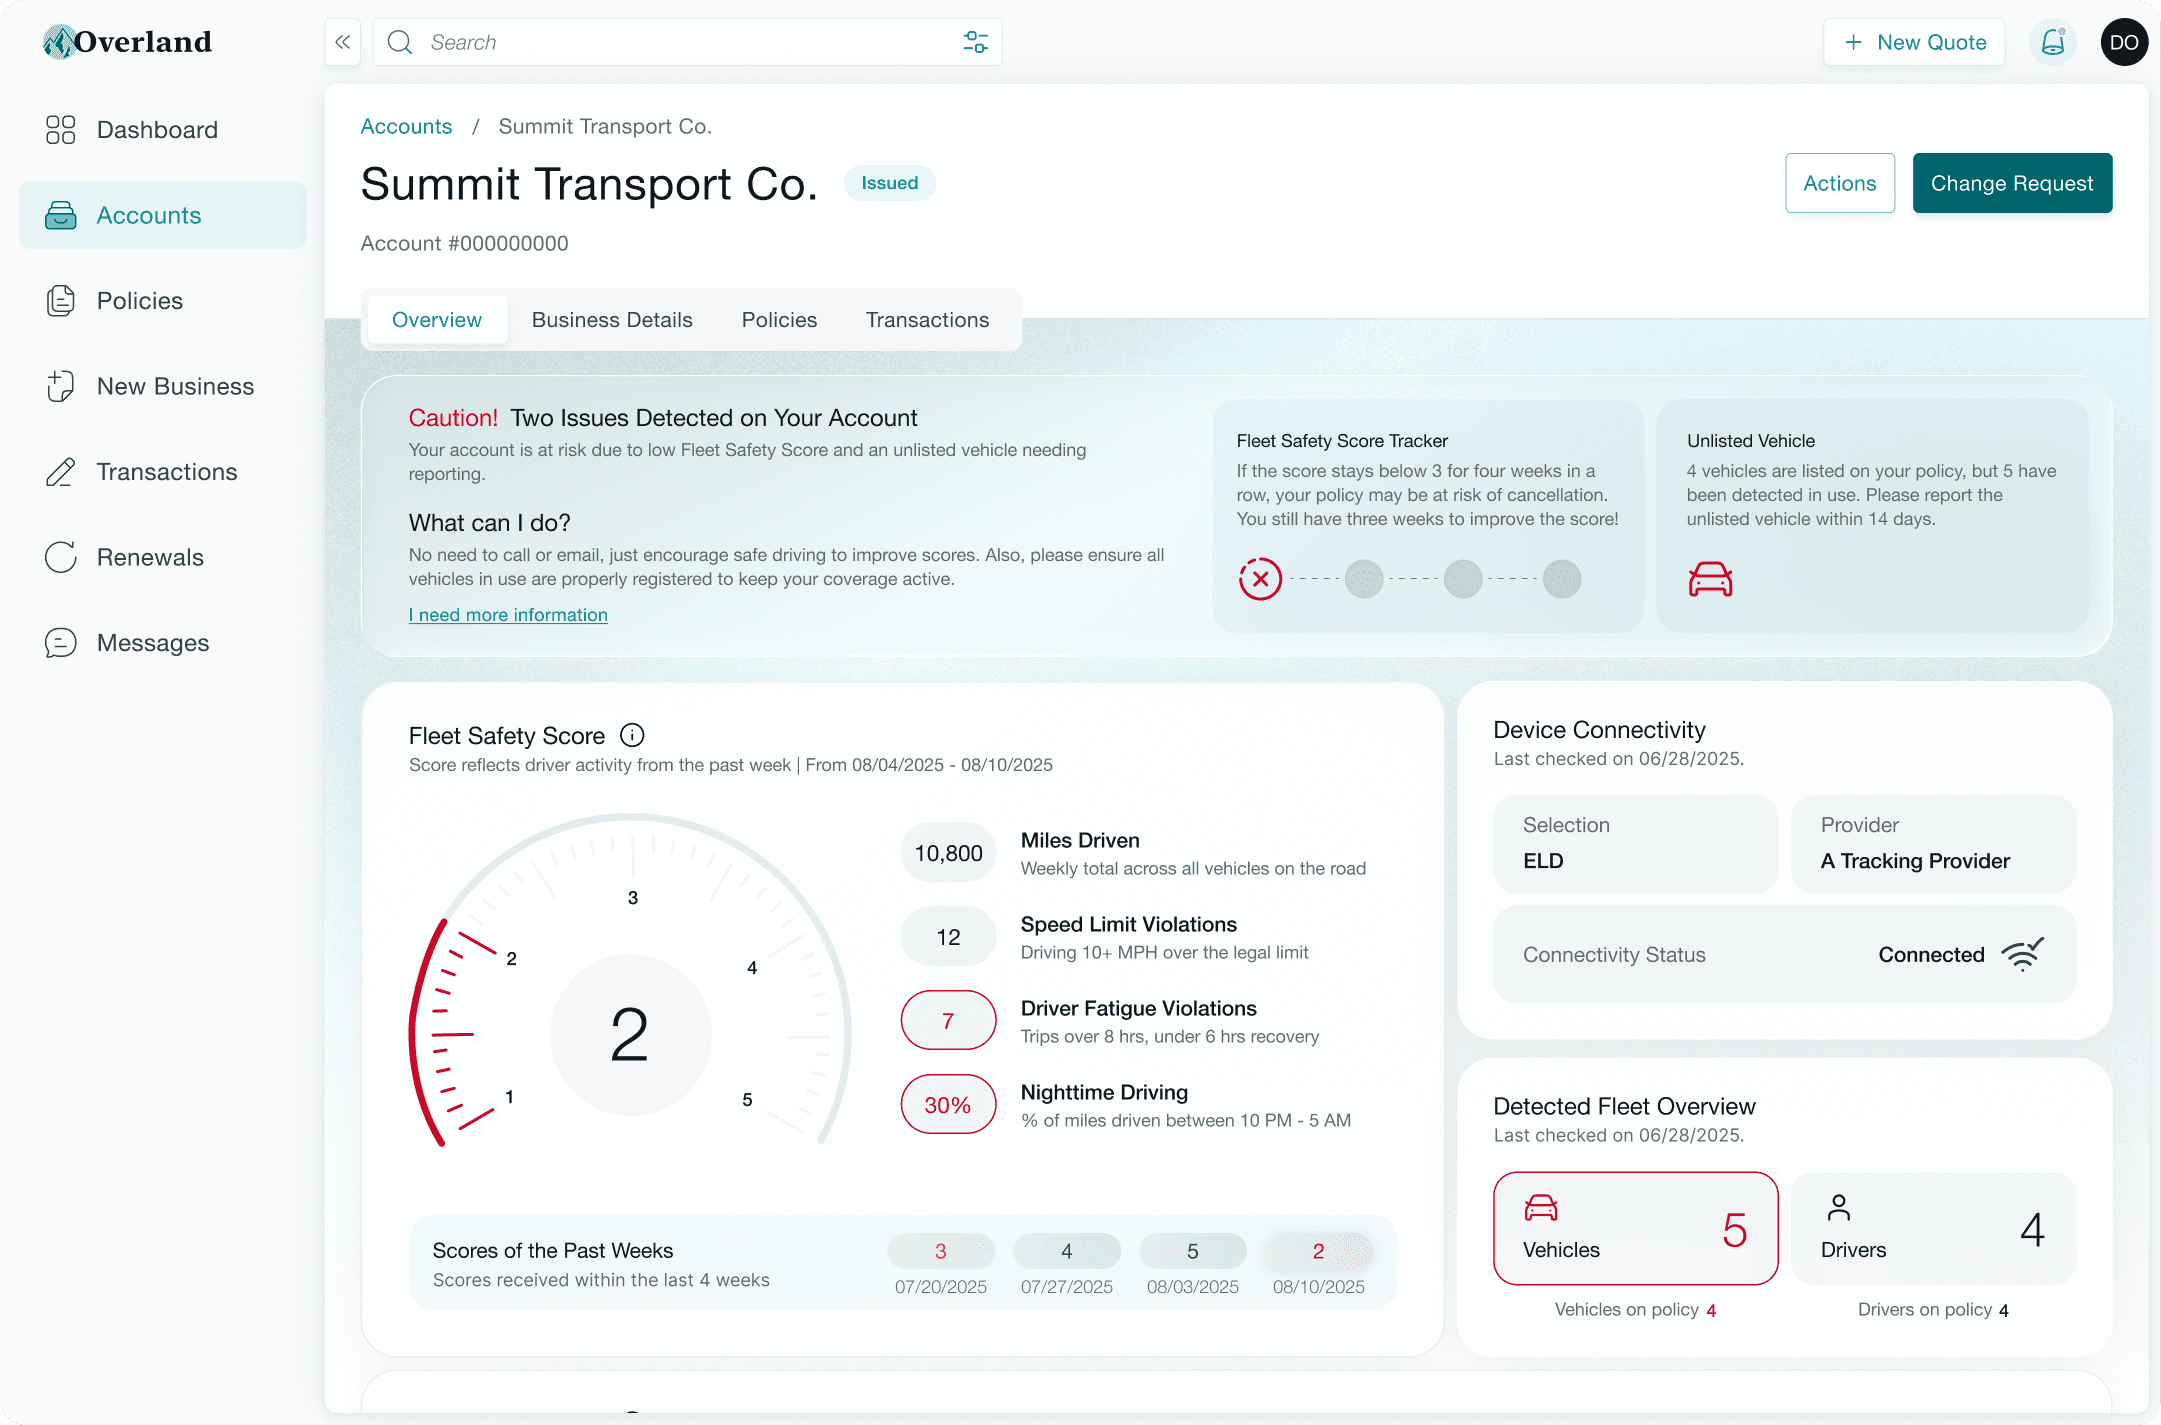Open Messages from the sidebar

click(x=152, y=643)
